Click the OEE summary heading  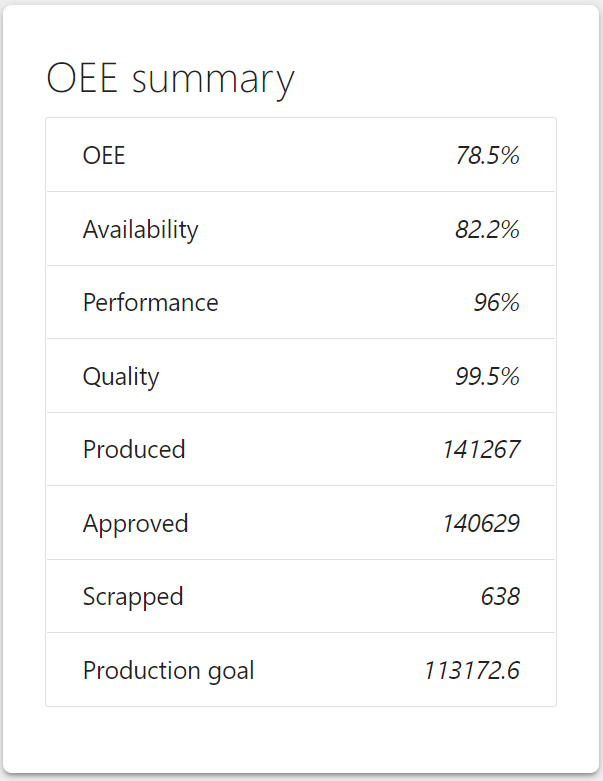(x=170, y=80)
